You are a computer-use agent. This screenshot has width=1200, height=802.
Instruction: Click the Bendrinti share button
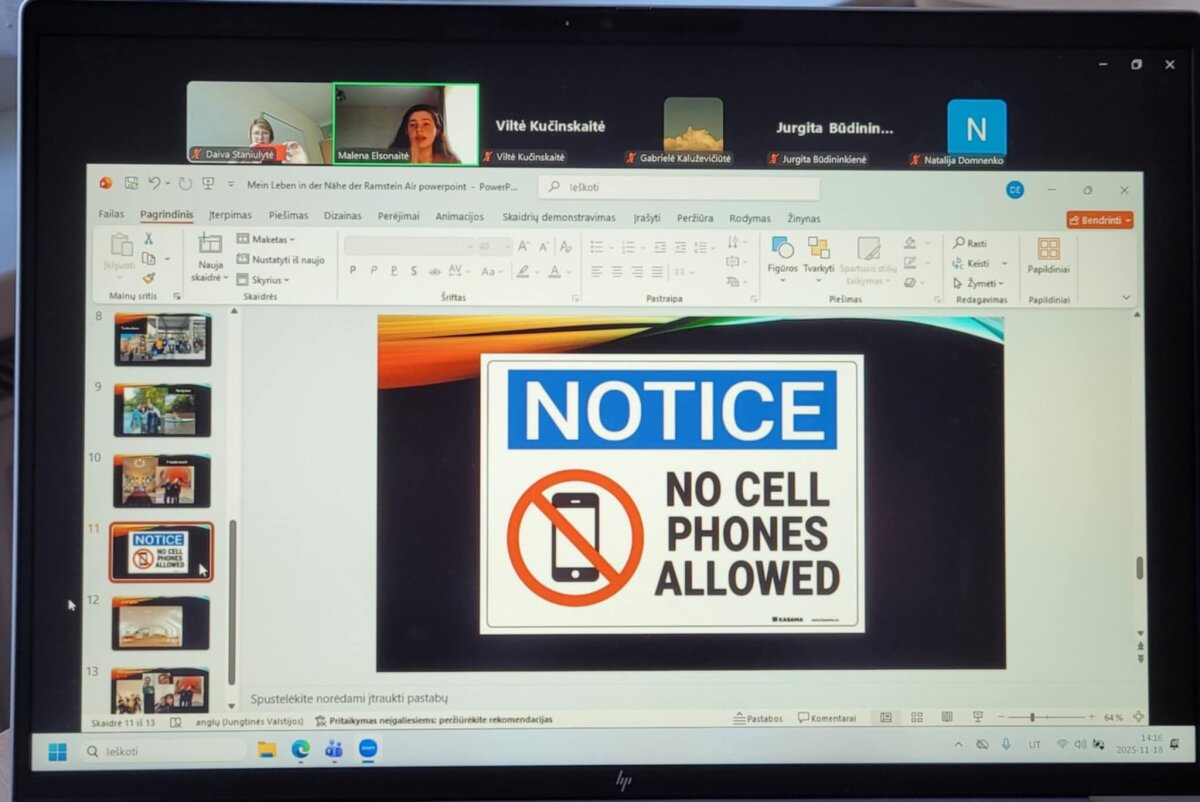point(1099,220)
